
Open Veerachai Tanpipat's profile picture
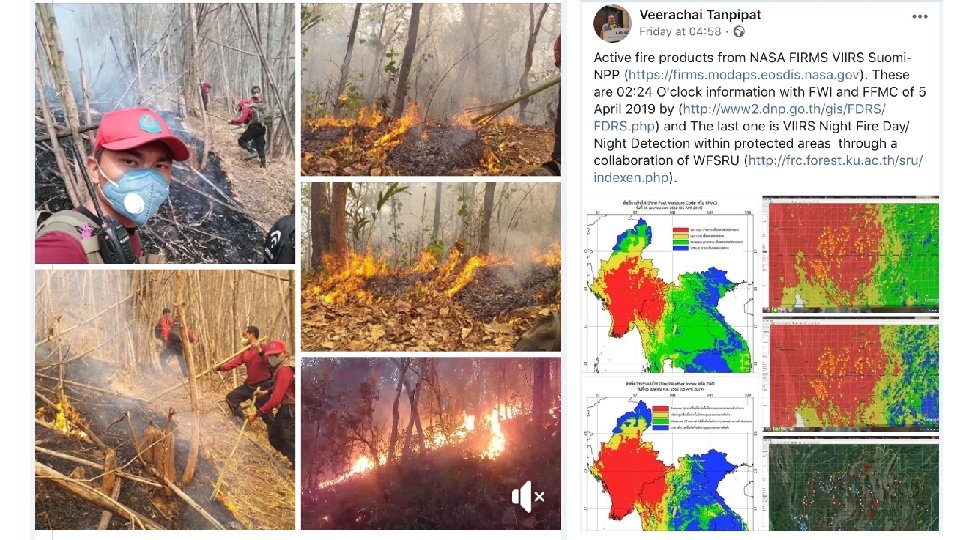(612, 23)
